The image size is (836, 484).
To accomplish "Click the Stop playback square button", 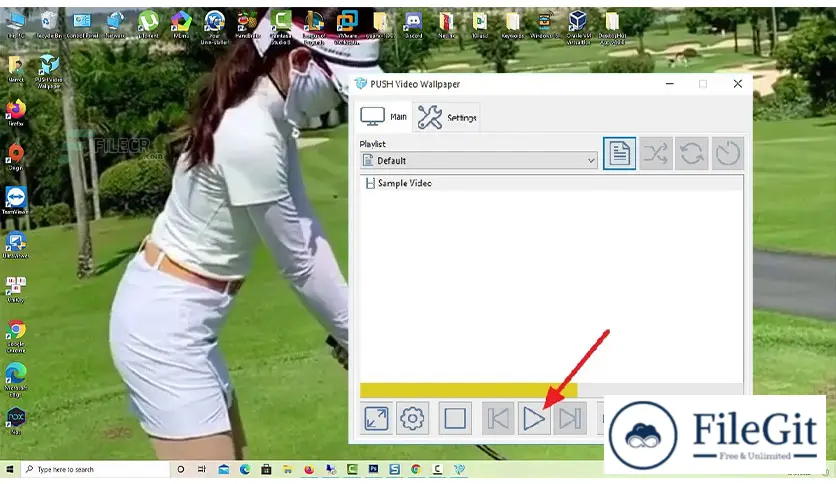I will point(455,418).
